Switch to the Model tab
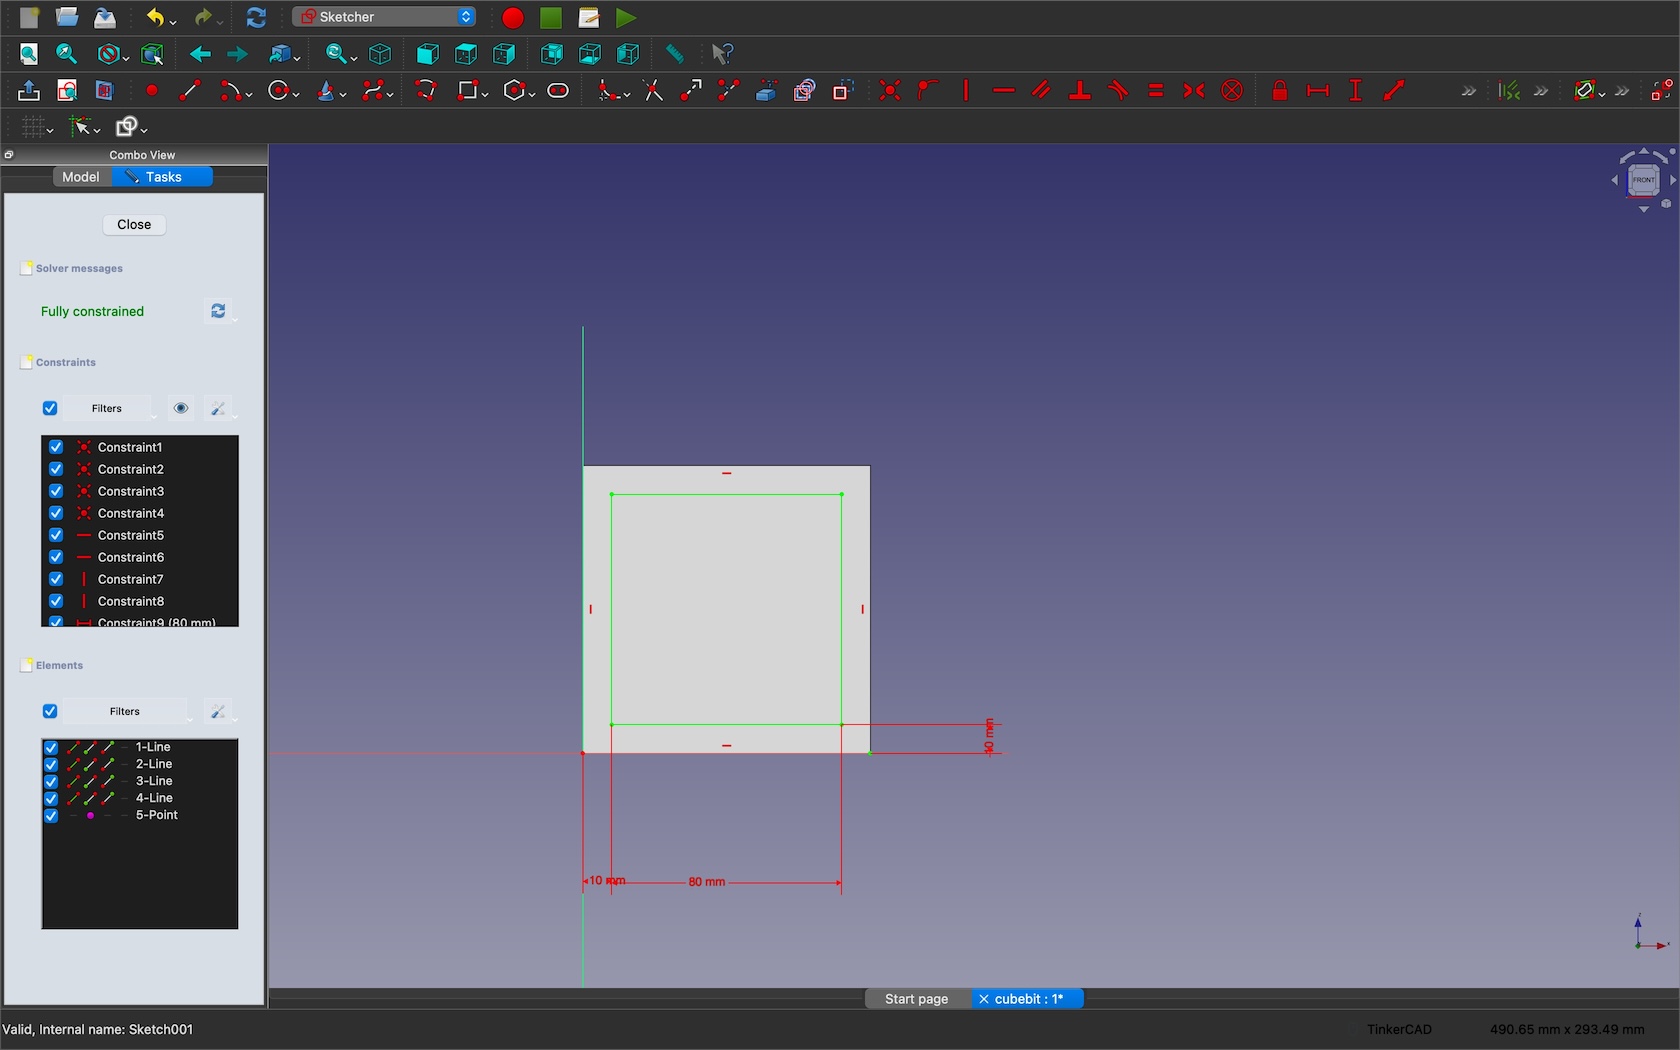 coord(81,177)
